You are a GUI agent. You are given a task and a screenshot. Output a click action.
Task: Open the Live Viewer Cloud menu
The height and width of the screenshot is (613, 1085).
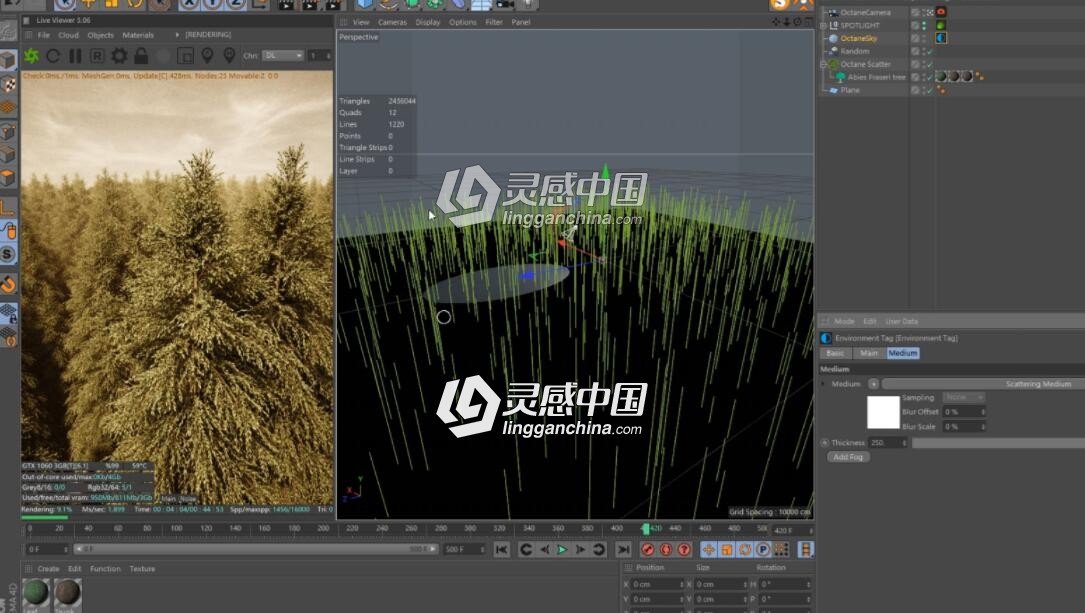click(x=69, y=35)
